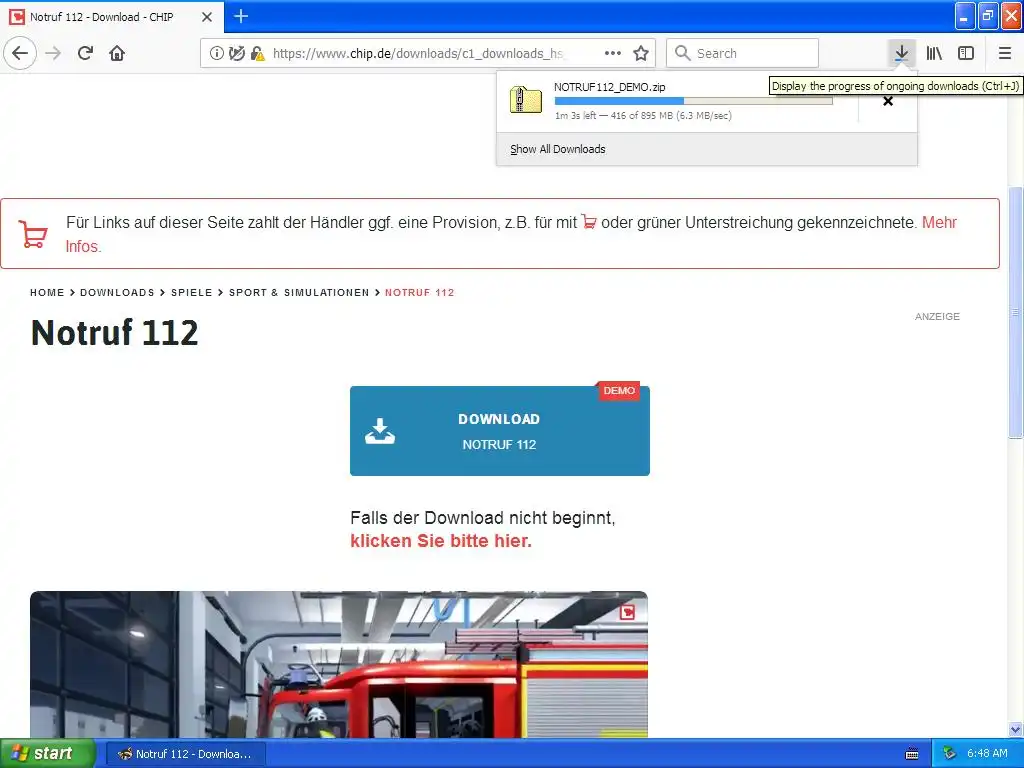
Task: Bookmark this page with the star
Action: click(641, 53)
